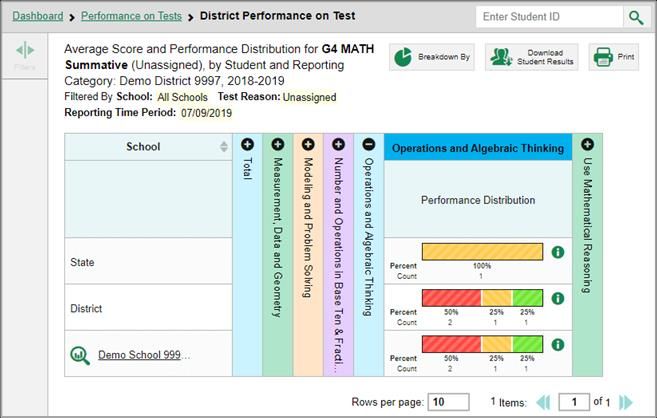
Task: Click Download Student Results button
Action: (x=532, y=57)
